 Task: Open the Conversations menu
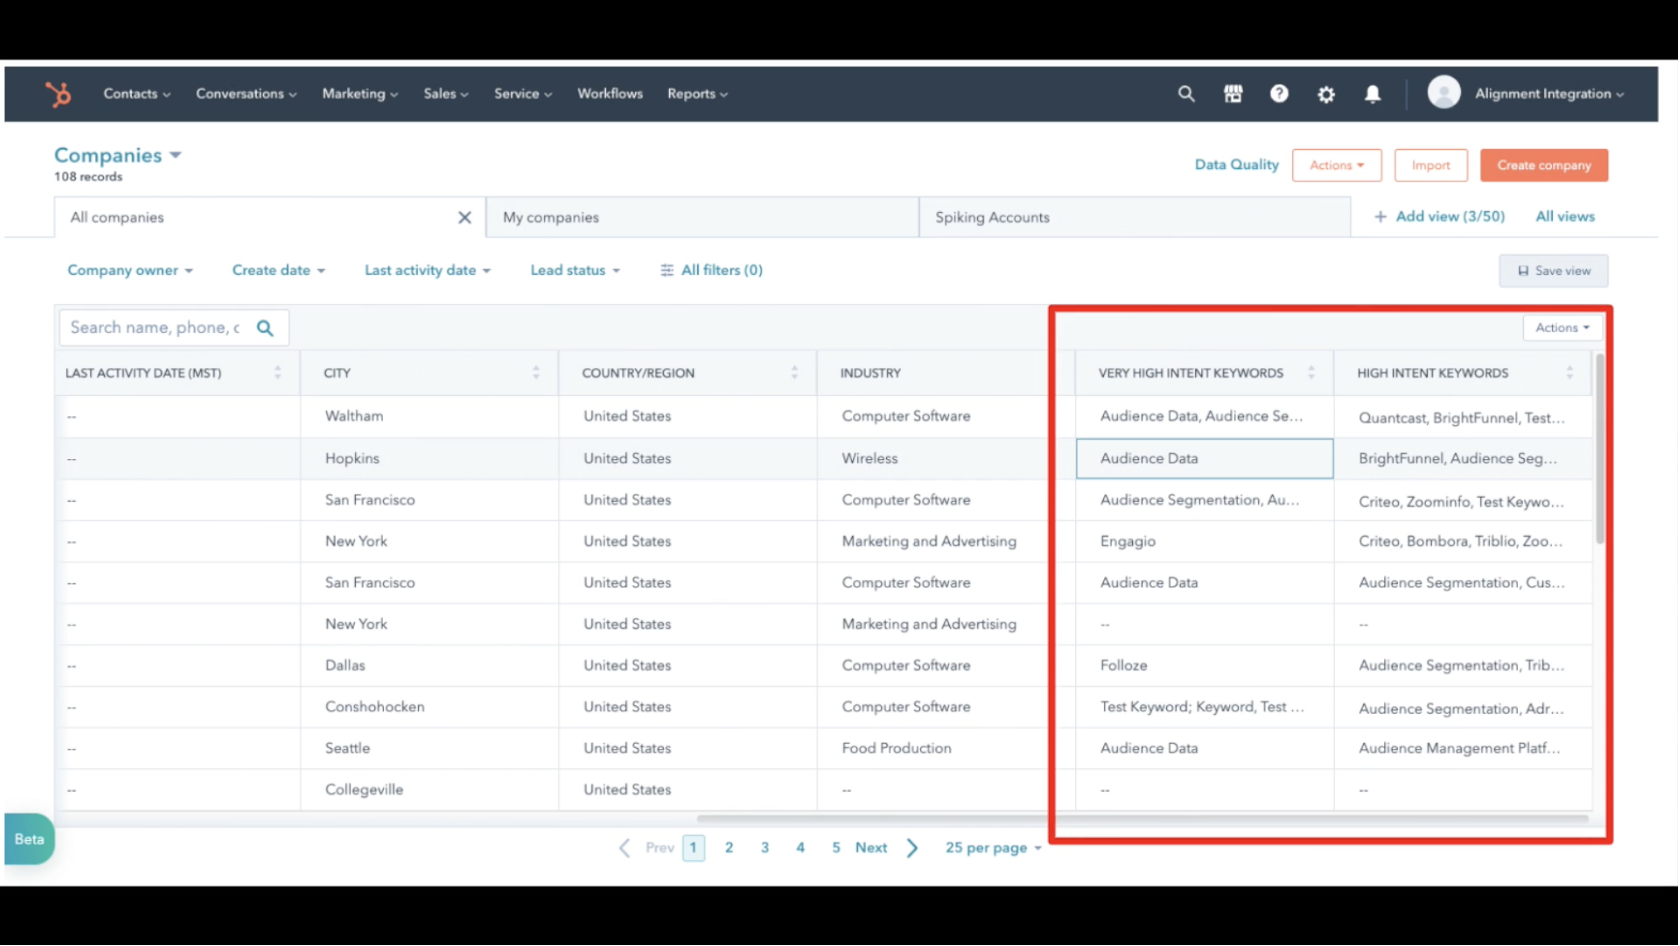(246, 94)
